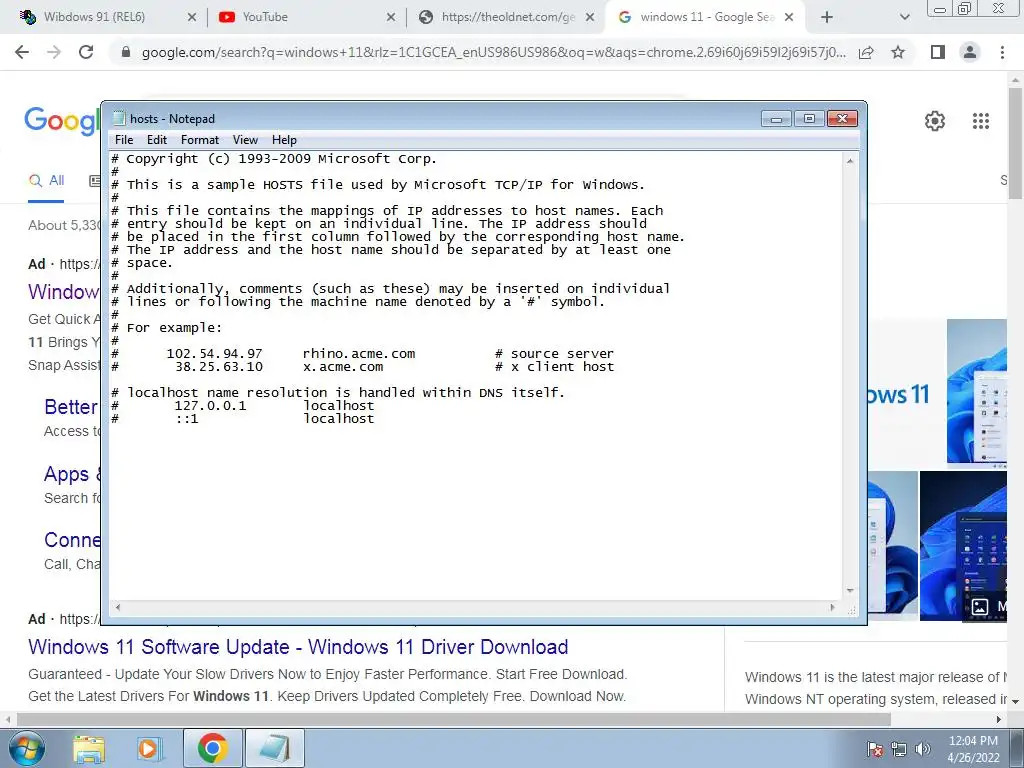Click on x.acme.com in hosts file
The width and height of the screenshot is (1024, 768).
(343, 367)
